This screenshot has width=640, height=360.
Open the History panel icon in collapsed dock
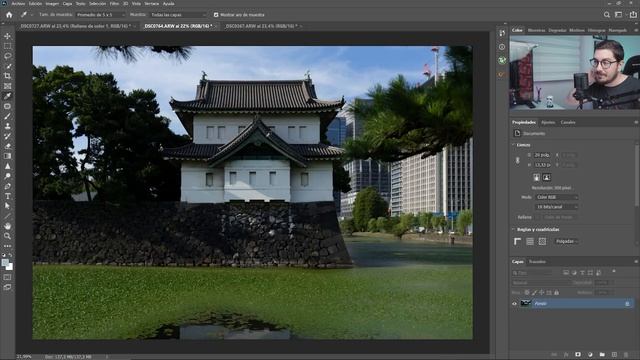(502, 33)
